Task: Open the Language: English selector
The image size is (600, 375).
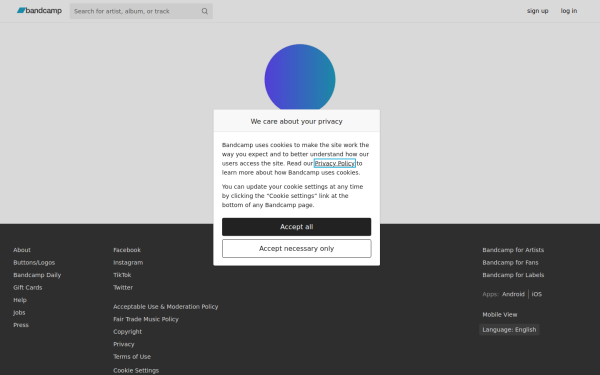Action: pyautogui.click(x=509, y=330)
